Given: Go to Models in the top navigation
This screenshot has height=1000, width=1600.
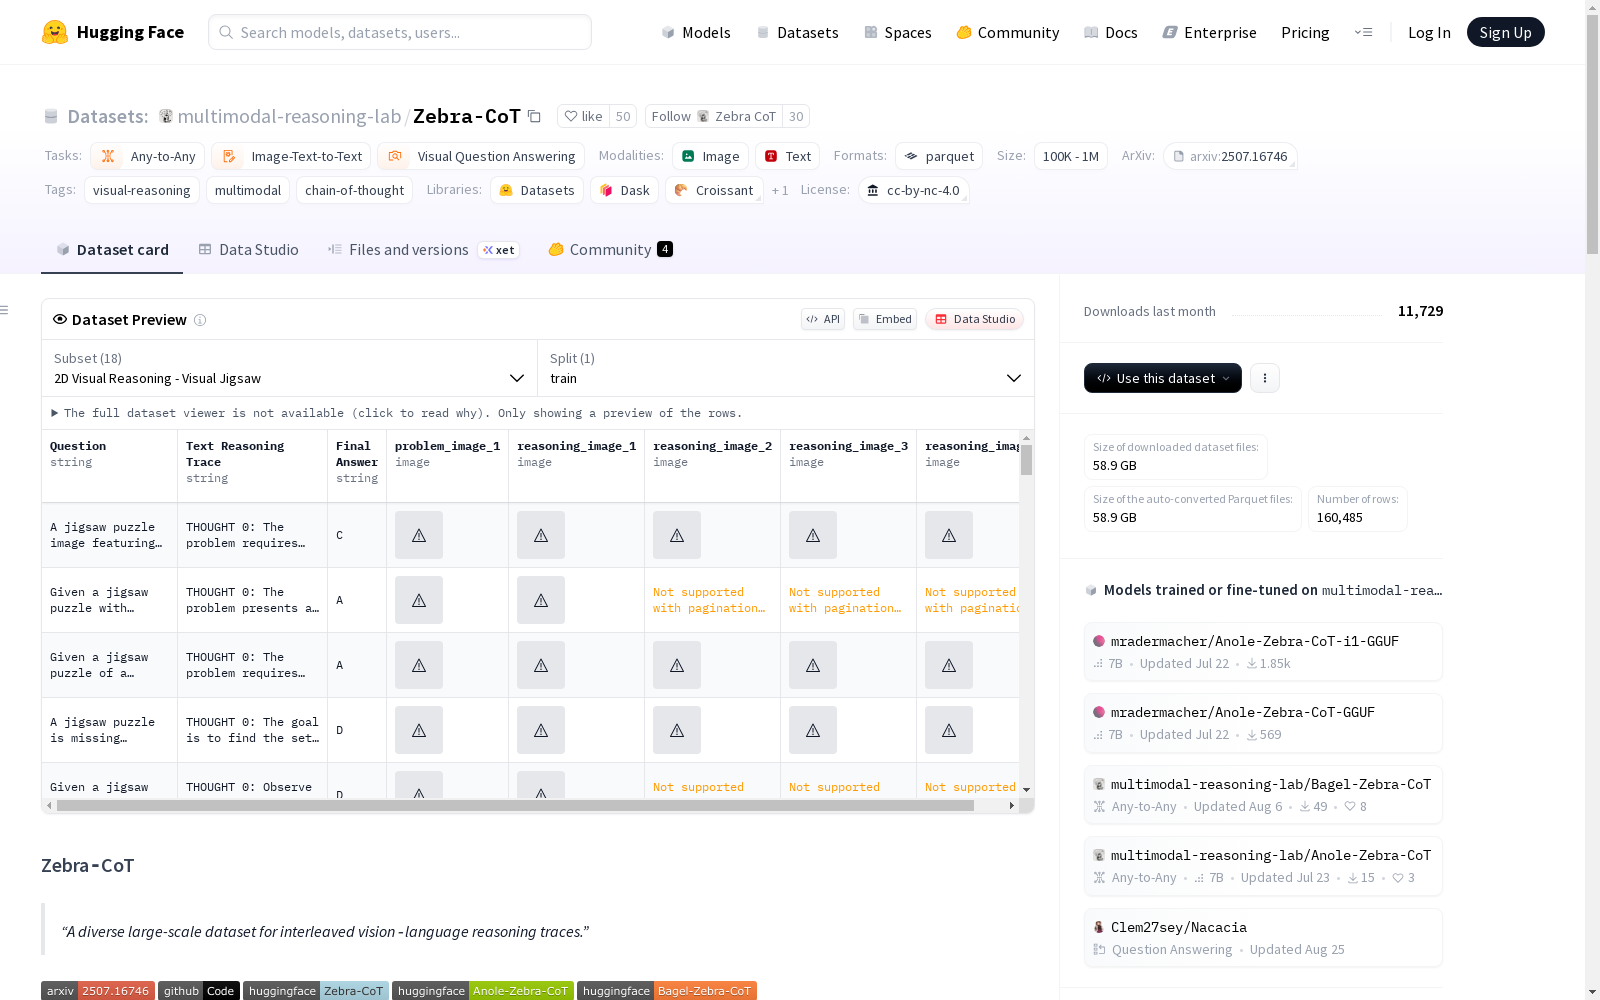Looking at the screenshot, I should (696, 32).
